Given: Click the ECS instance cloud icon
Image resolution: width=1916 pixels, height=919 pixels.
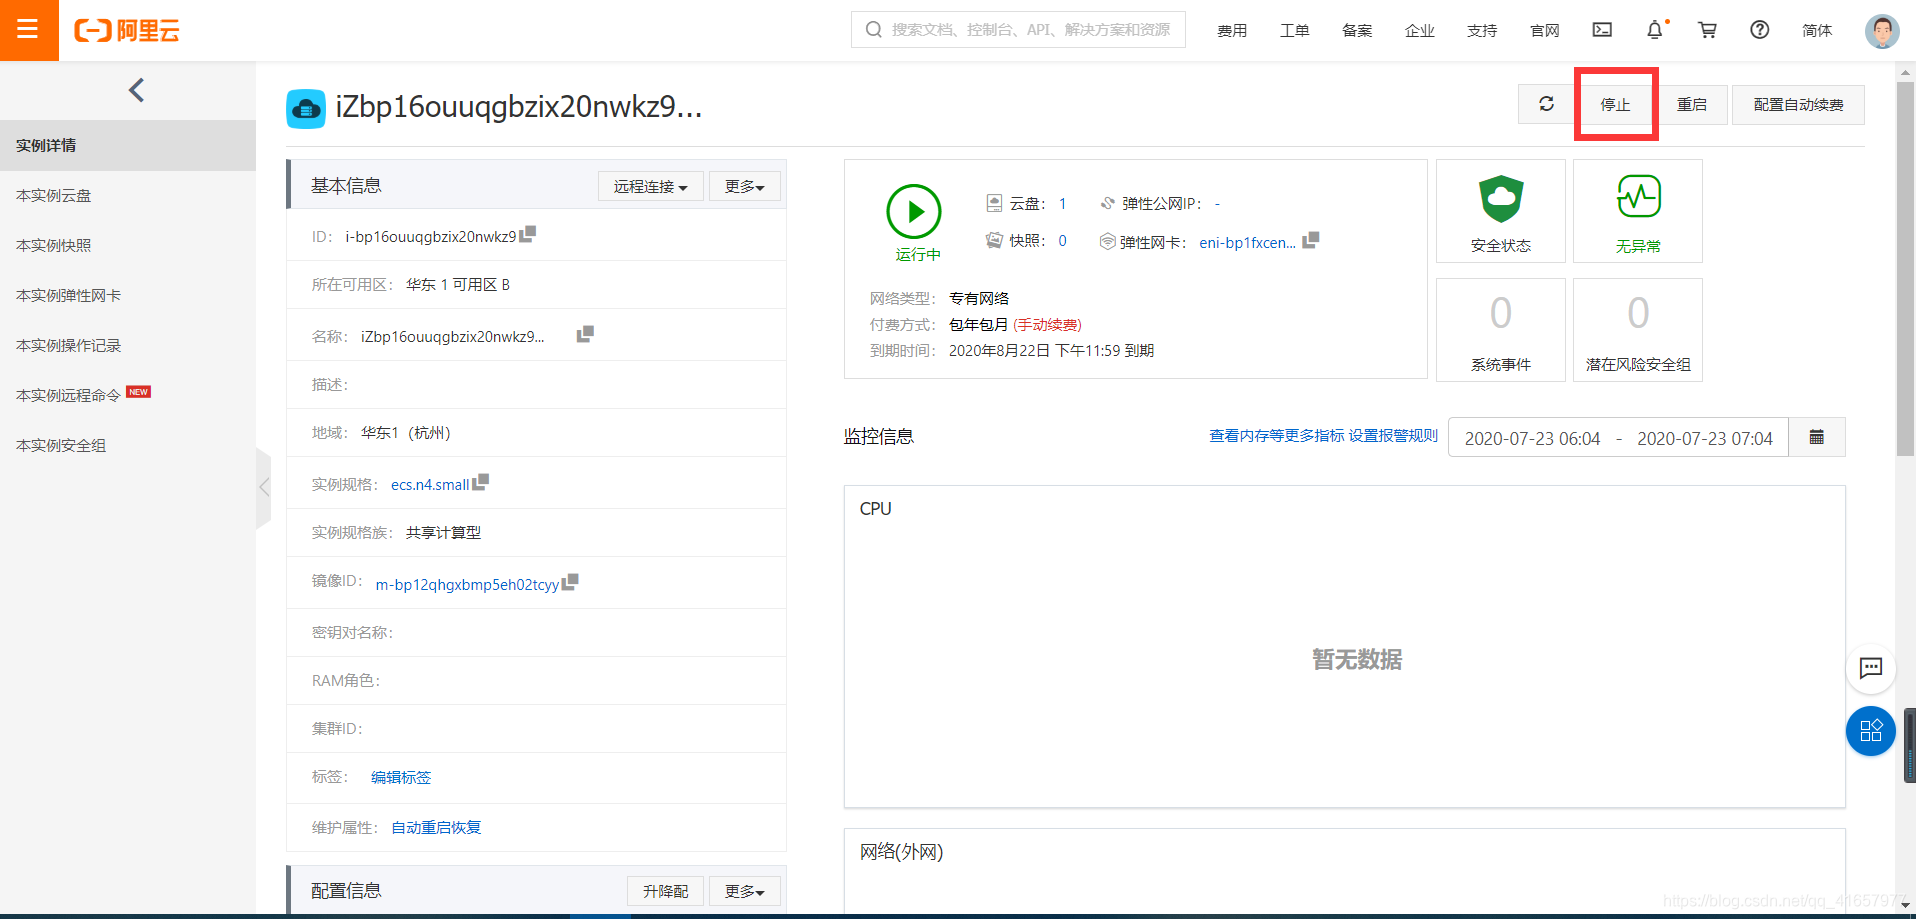Looking at the screenshot, I should tap(306, 109).
